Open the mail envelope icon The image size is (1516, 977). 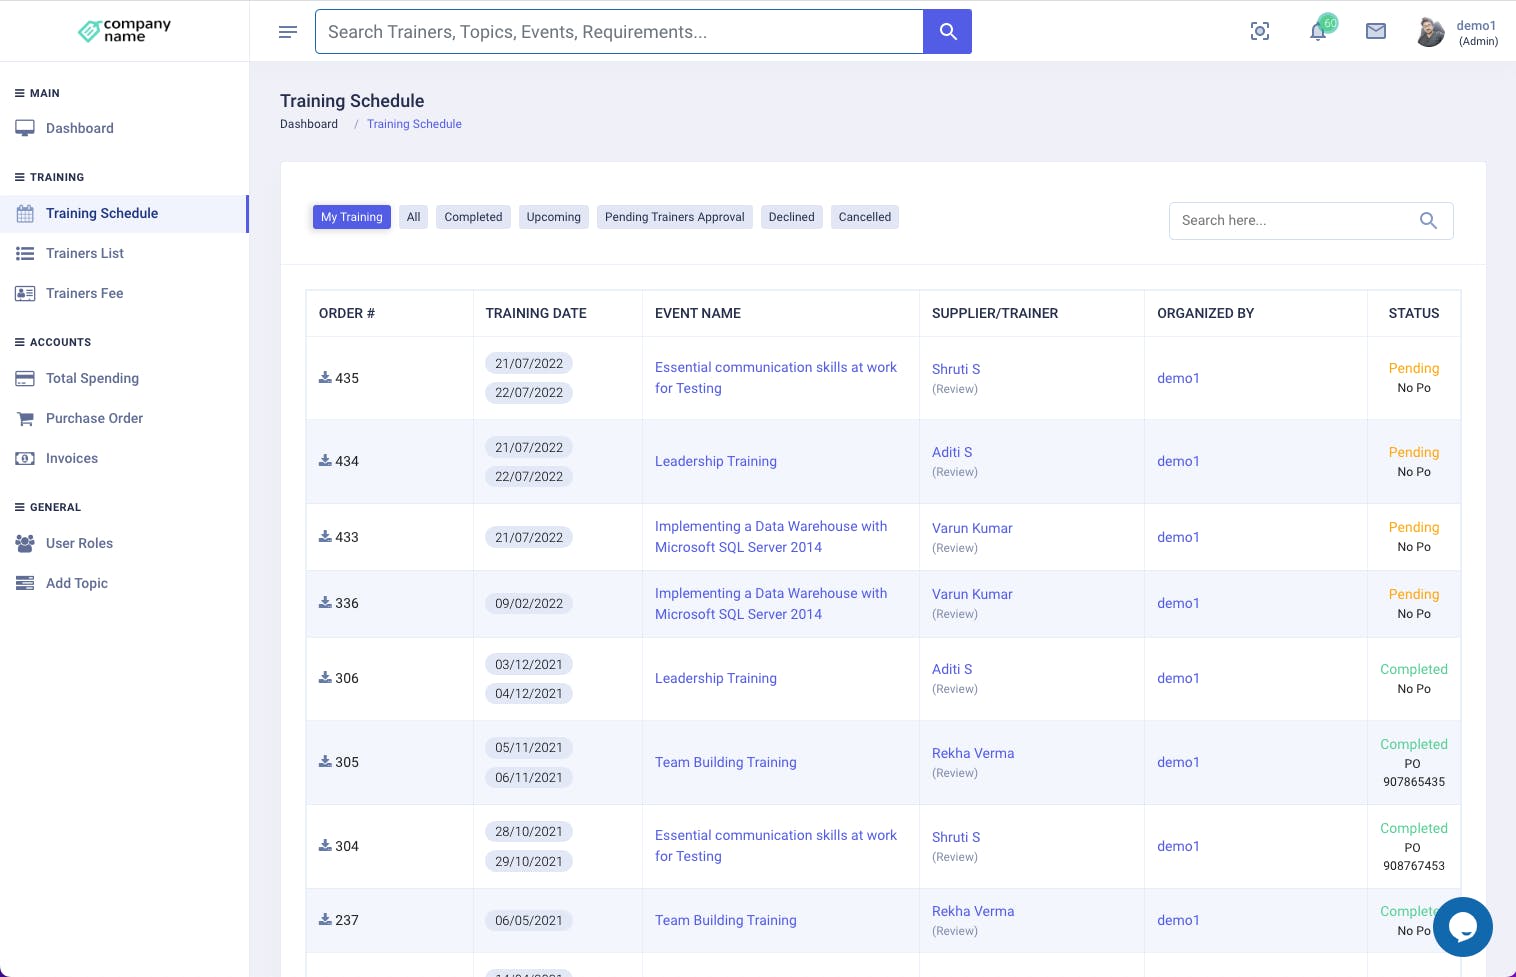coord(1376,31)
